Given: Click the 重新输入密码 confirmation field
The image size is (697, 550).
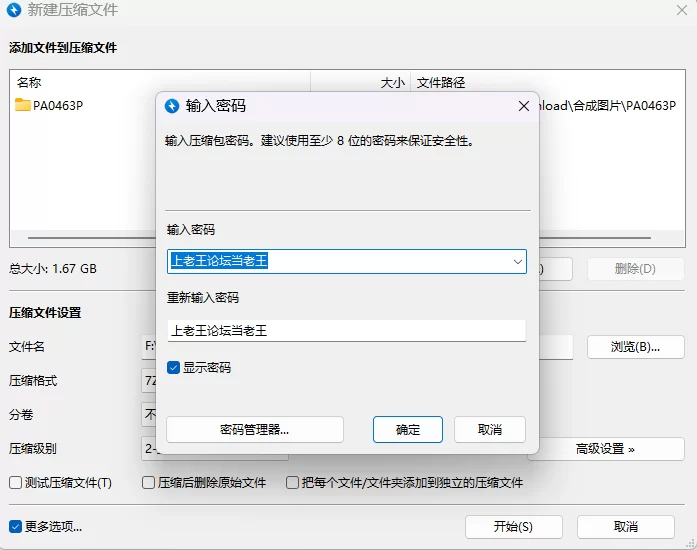Looking at the screenshot, I should point(347,330).
